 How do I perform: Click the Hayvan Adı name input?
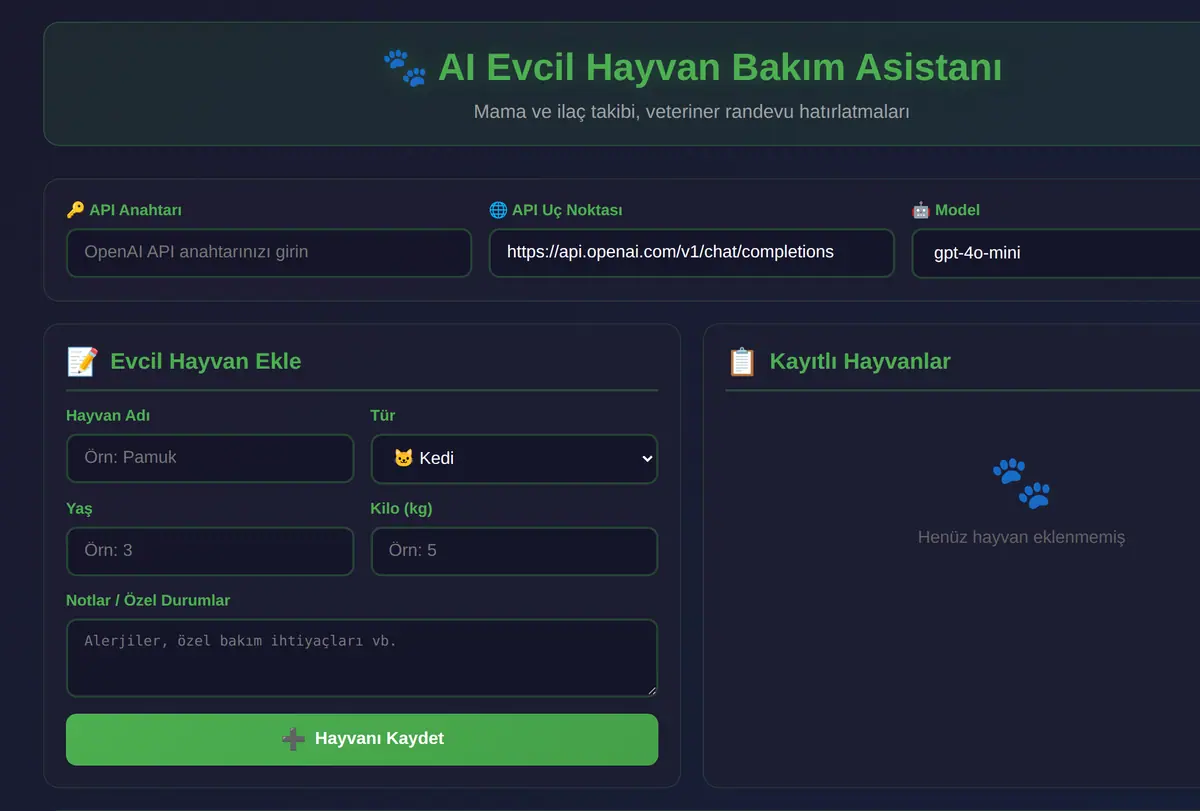(210, 458)
